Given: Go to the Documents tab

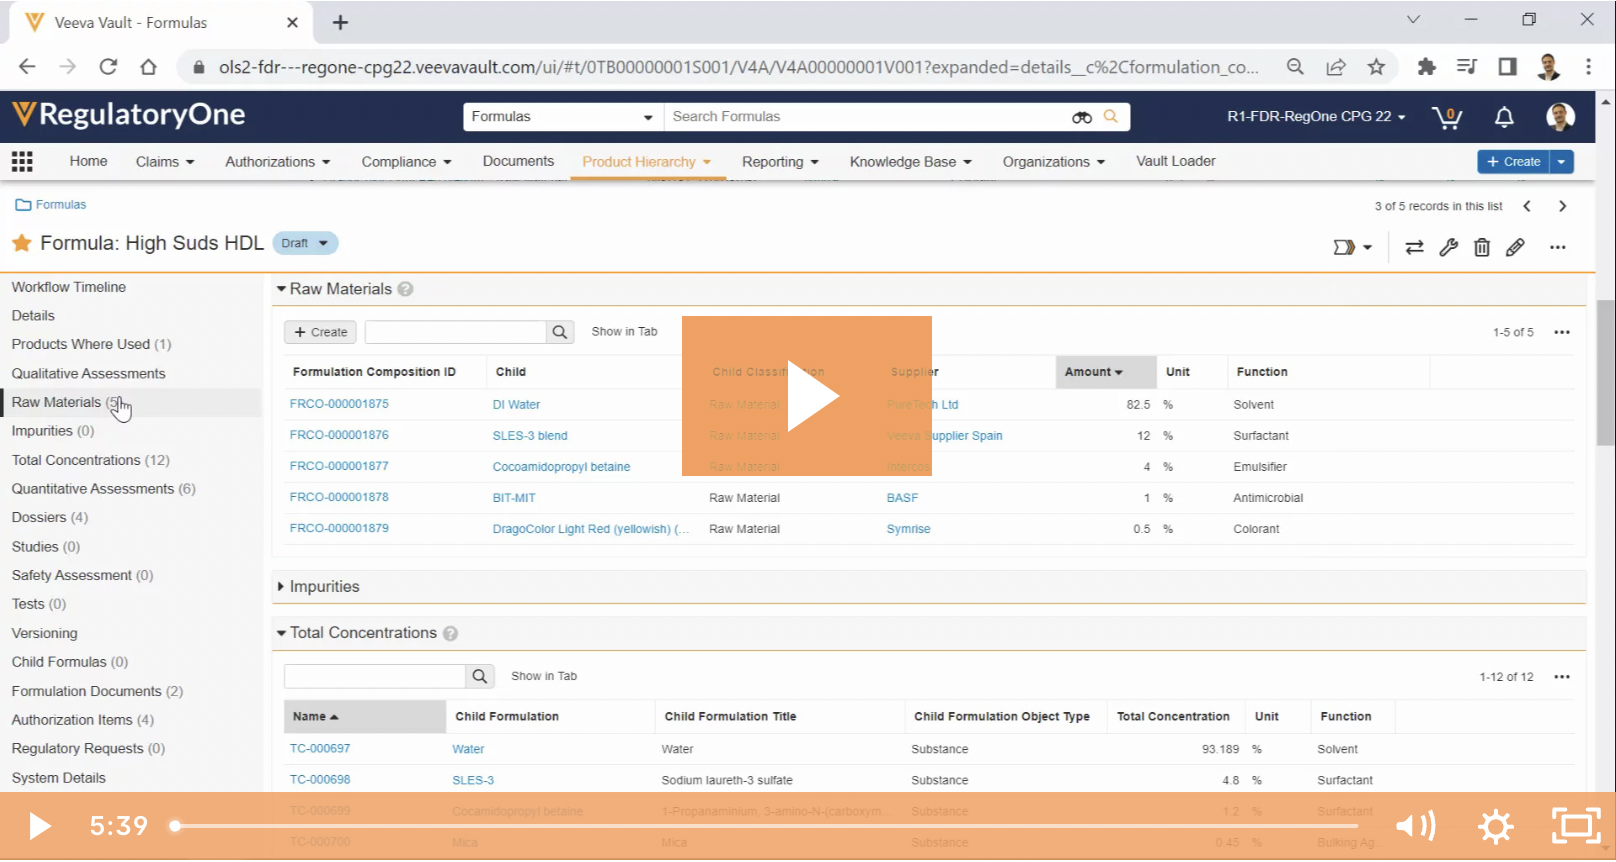Looking at the screenshot, I should click(518, 161).
